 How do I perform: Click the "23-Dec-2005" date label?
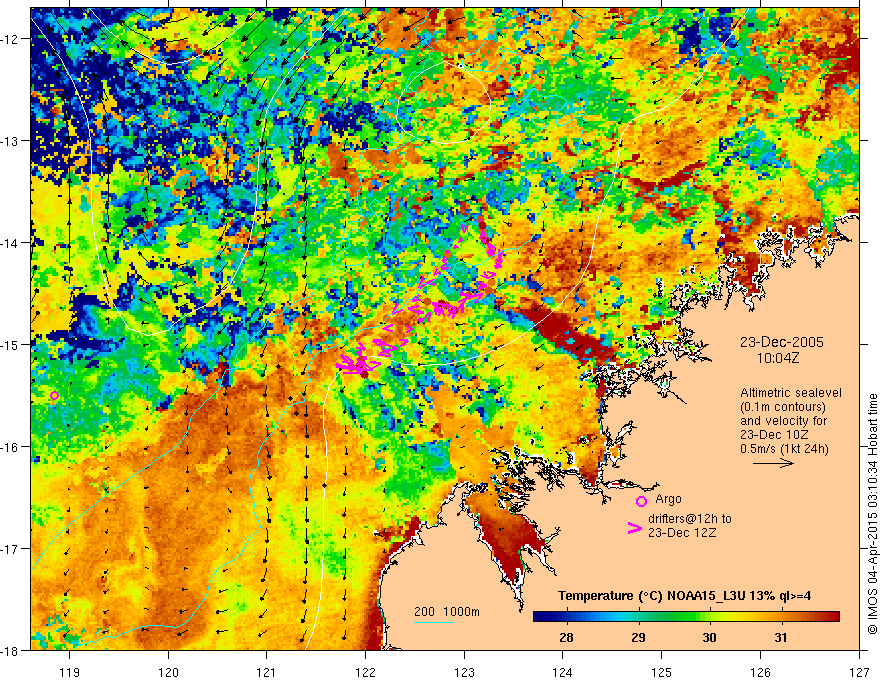782,342
